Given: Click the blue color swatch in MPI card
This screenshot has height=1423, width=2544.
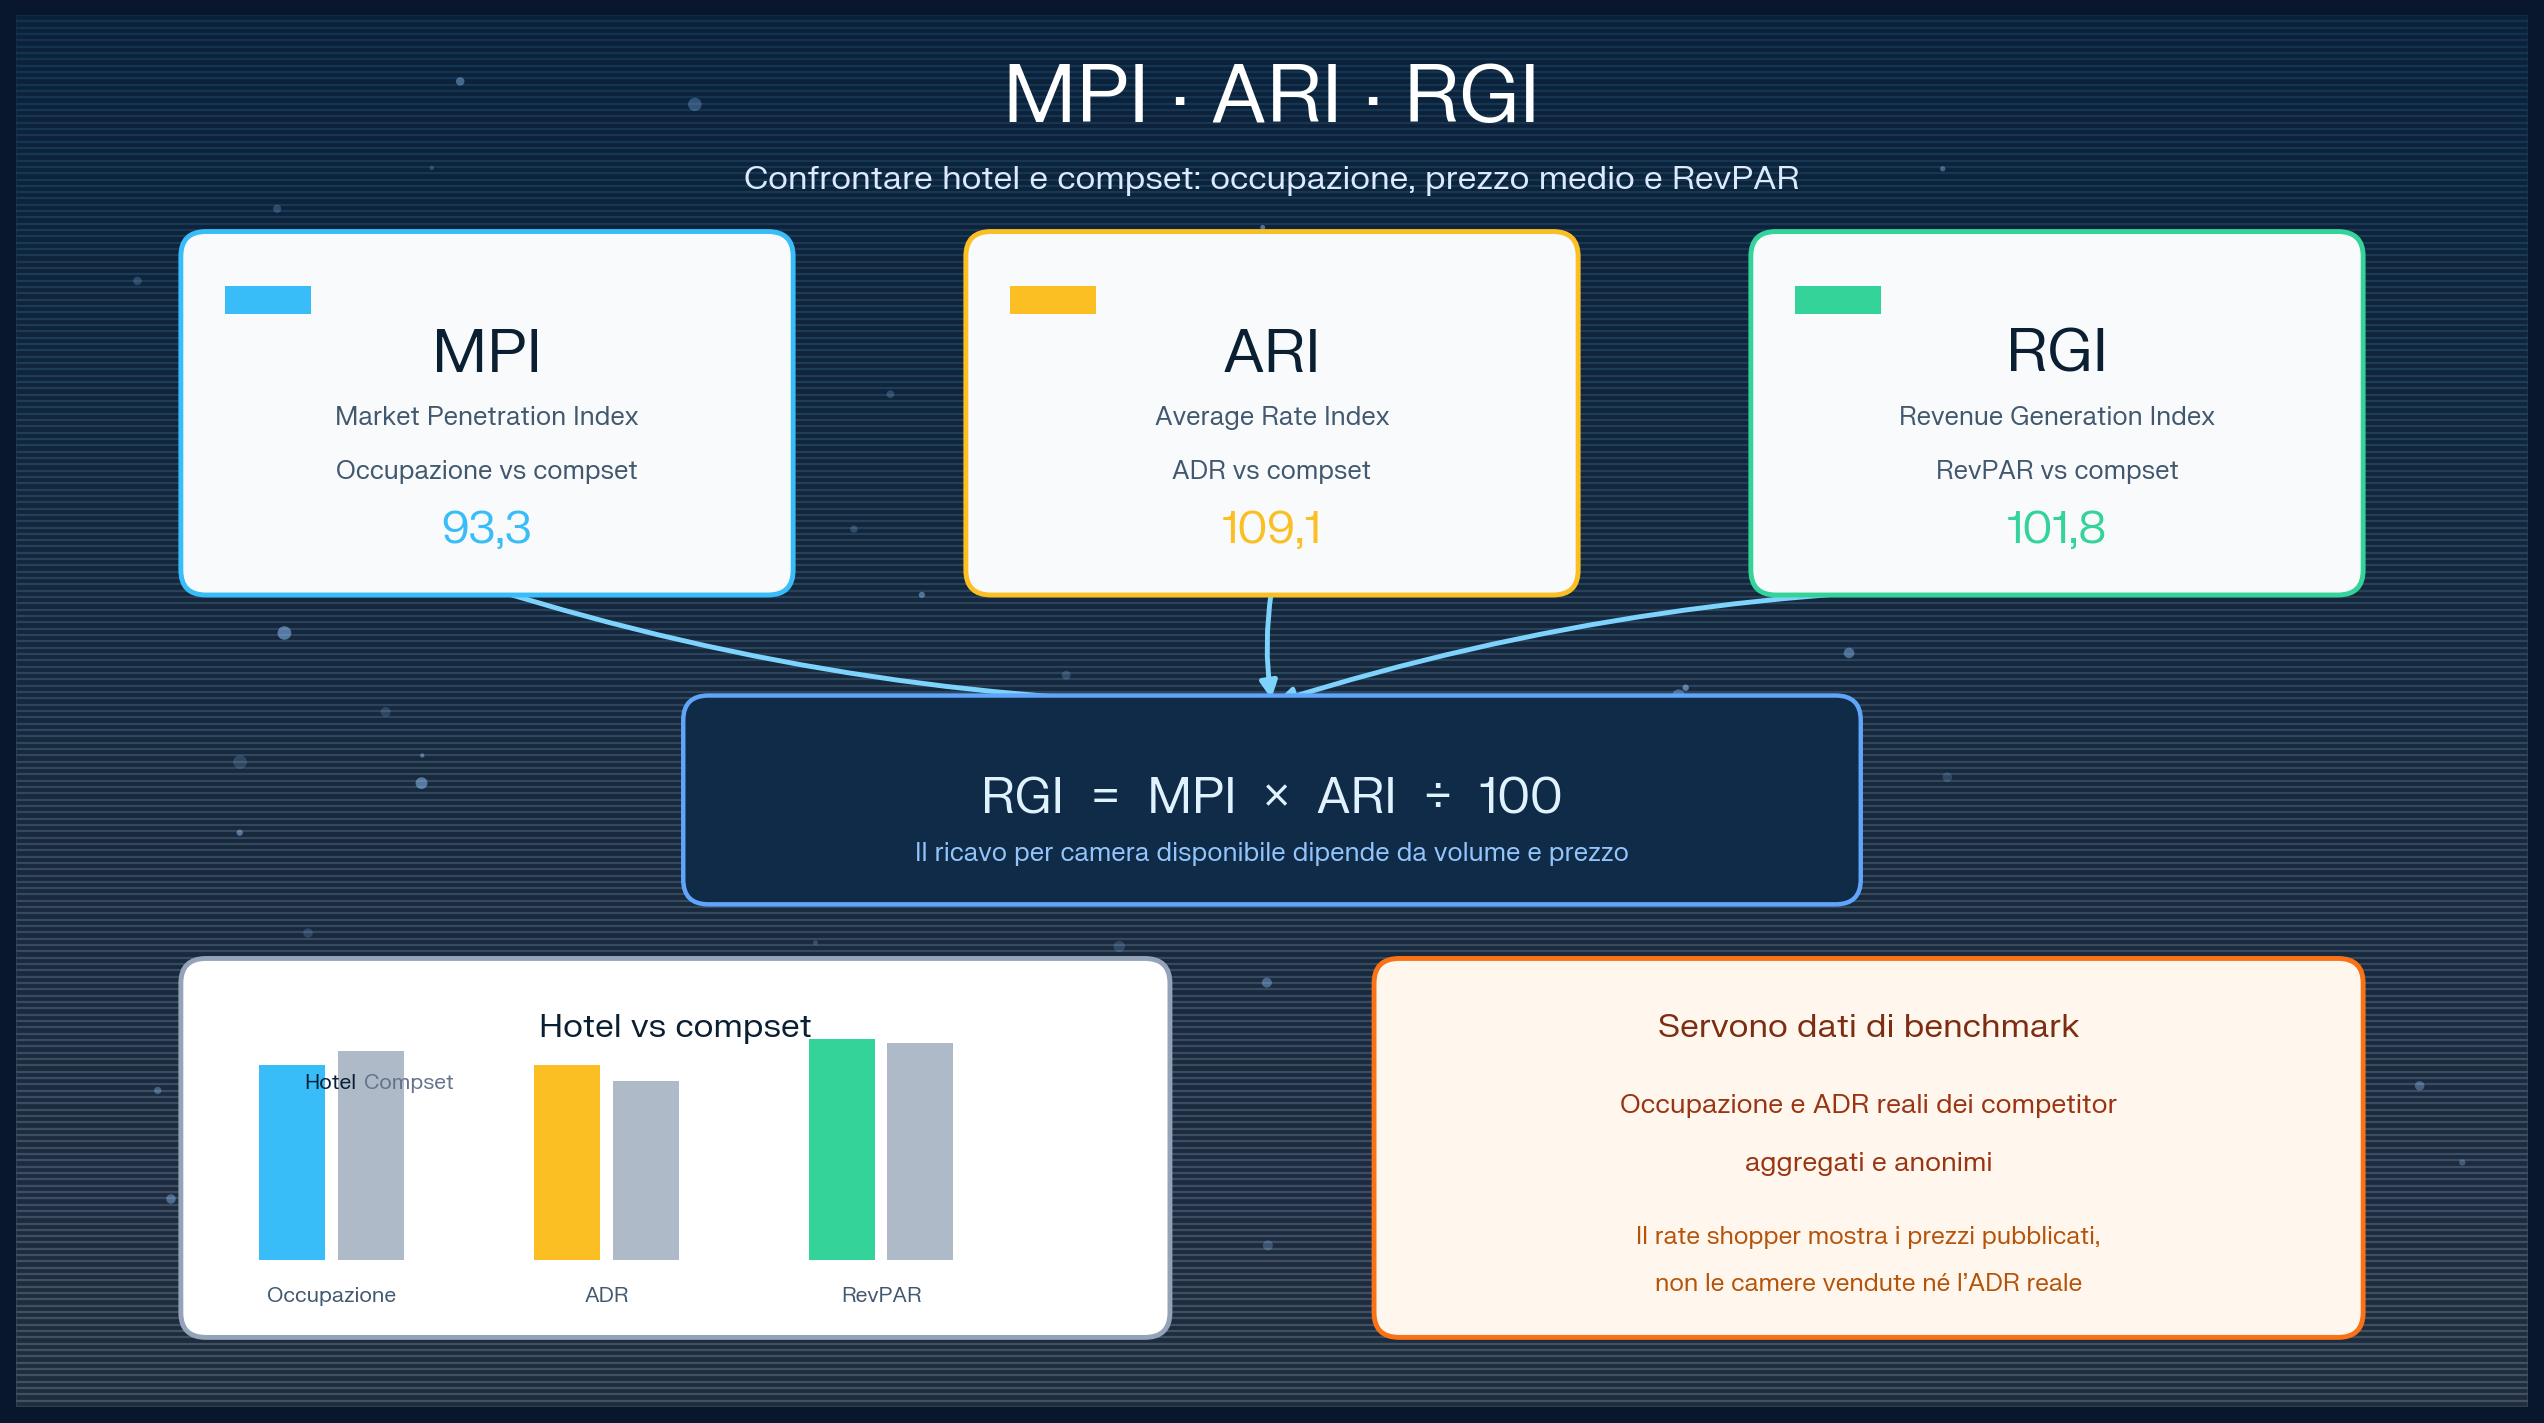Looking at the screenshot, I should 268,300.
